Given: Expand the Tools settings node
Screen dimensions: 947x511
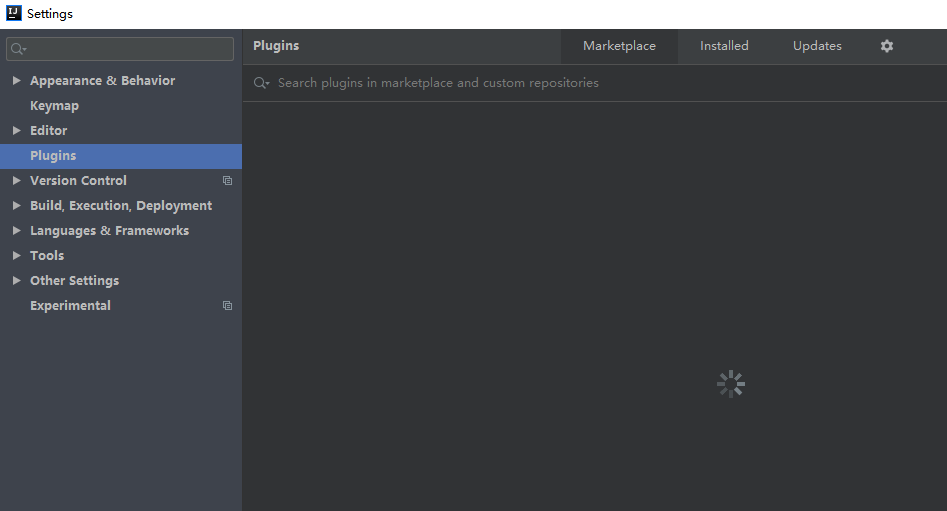Looking at the screenshot, I should [16, 256].
